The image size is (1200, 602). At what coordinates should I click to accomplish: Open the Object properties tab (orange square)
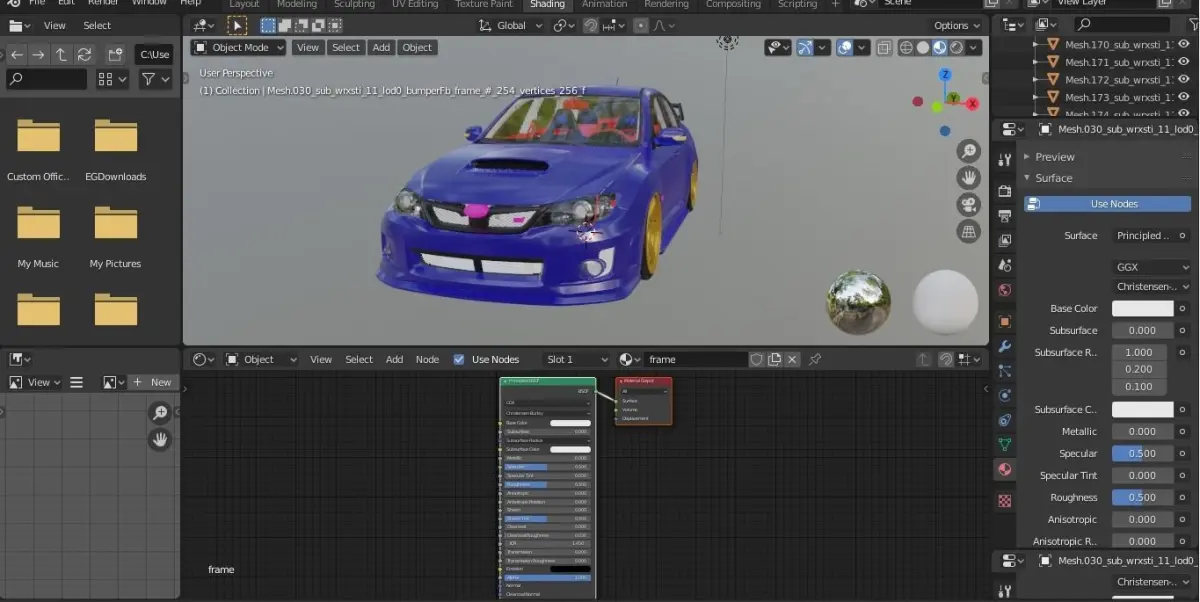(x=1005, y=321)
